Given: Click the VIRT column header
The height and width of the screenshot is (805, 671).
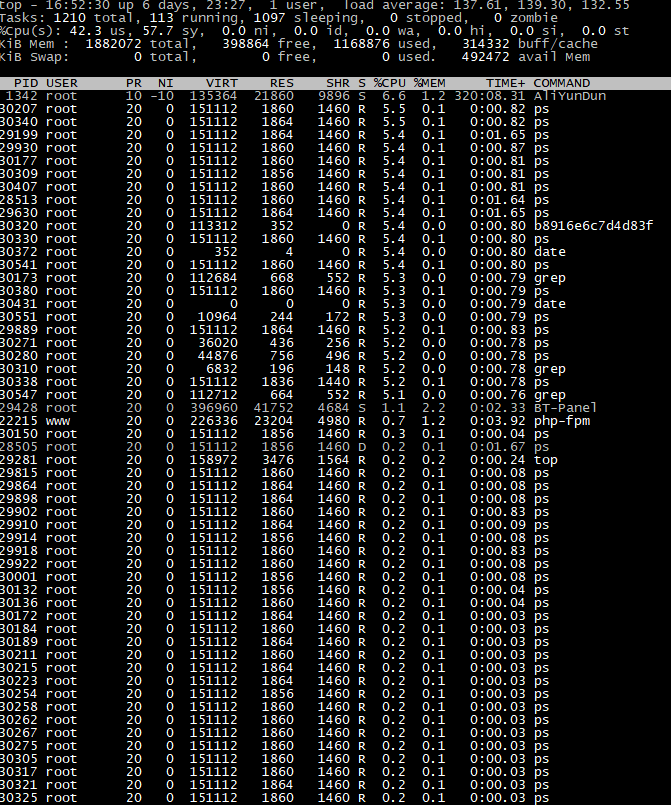Looking at the screenshot, I should [222, 83].
